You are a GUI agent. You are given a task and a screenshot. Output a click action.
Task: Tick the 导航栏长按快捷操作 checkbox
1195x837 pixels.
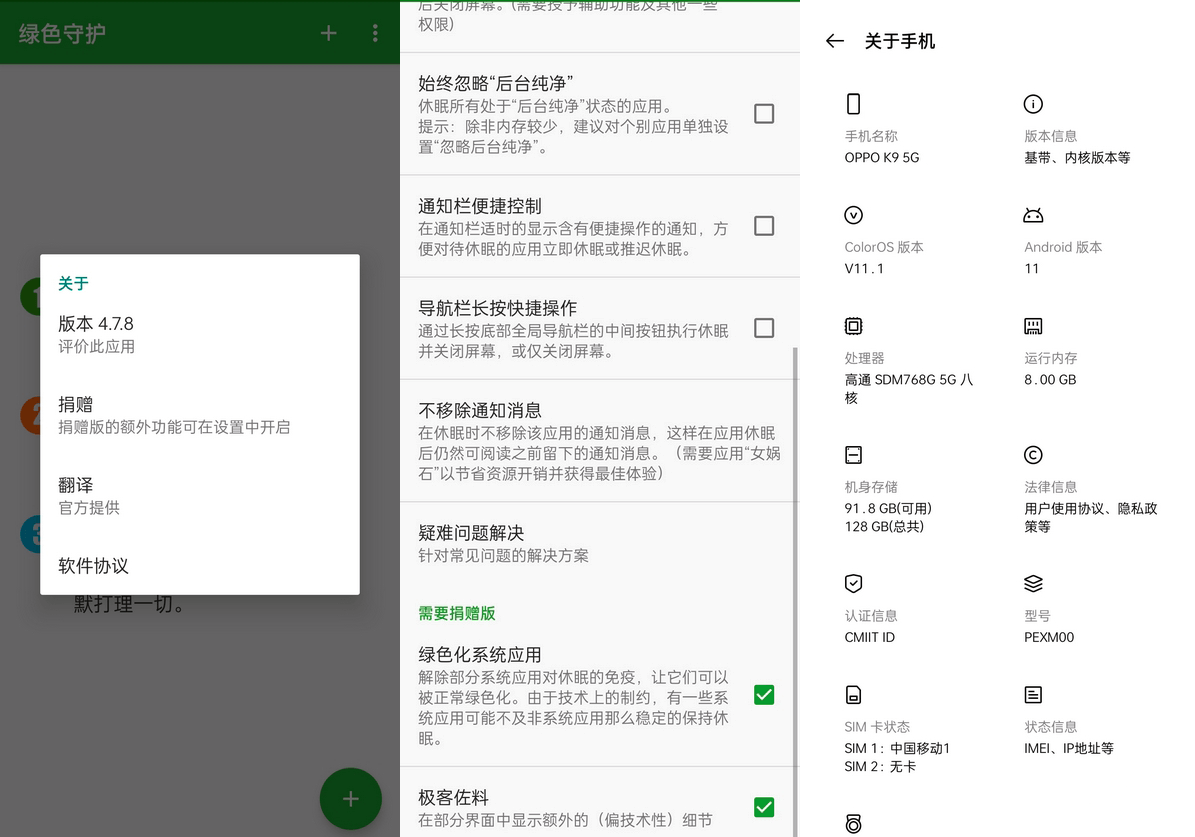pos(764,328)
